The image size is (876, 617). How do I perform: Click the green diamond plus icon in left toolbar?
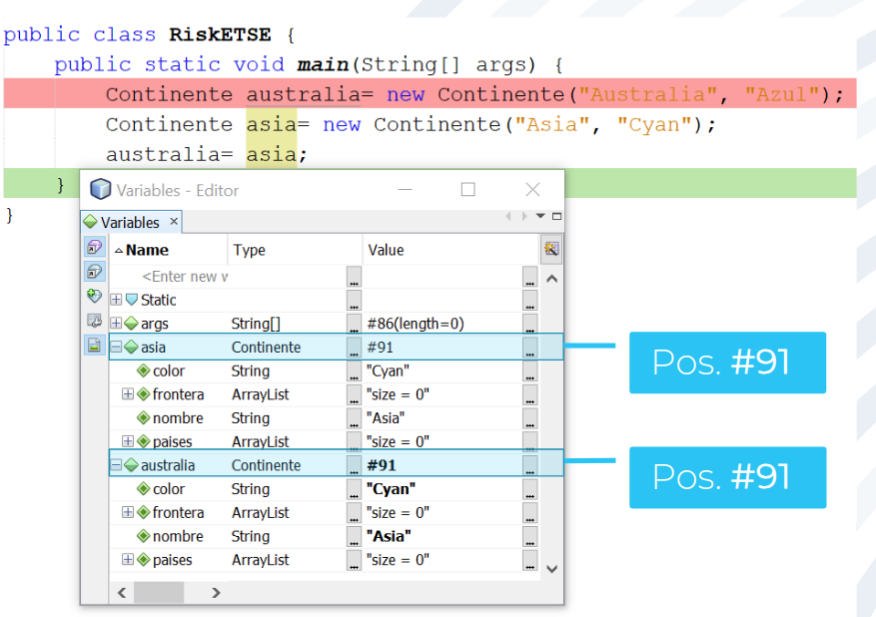94,296
